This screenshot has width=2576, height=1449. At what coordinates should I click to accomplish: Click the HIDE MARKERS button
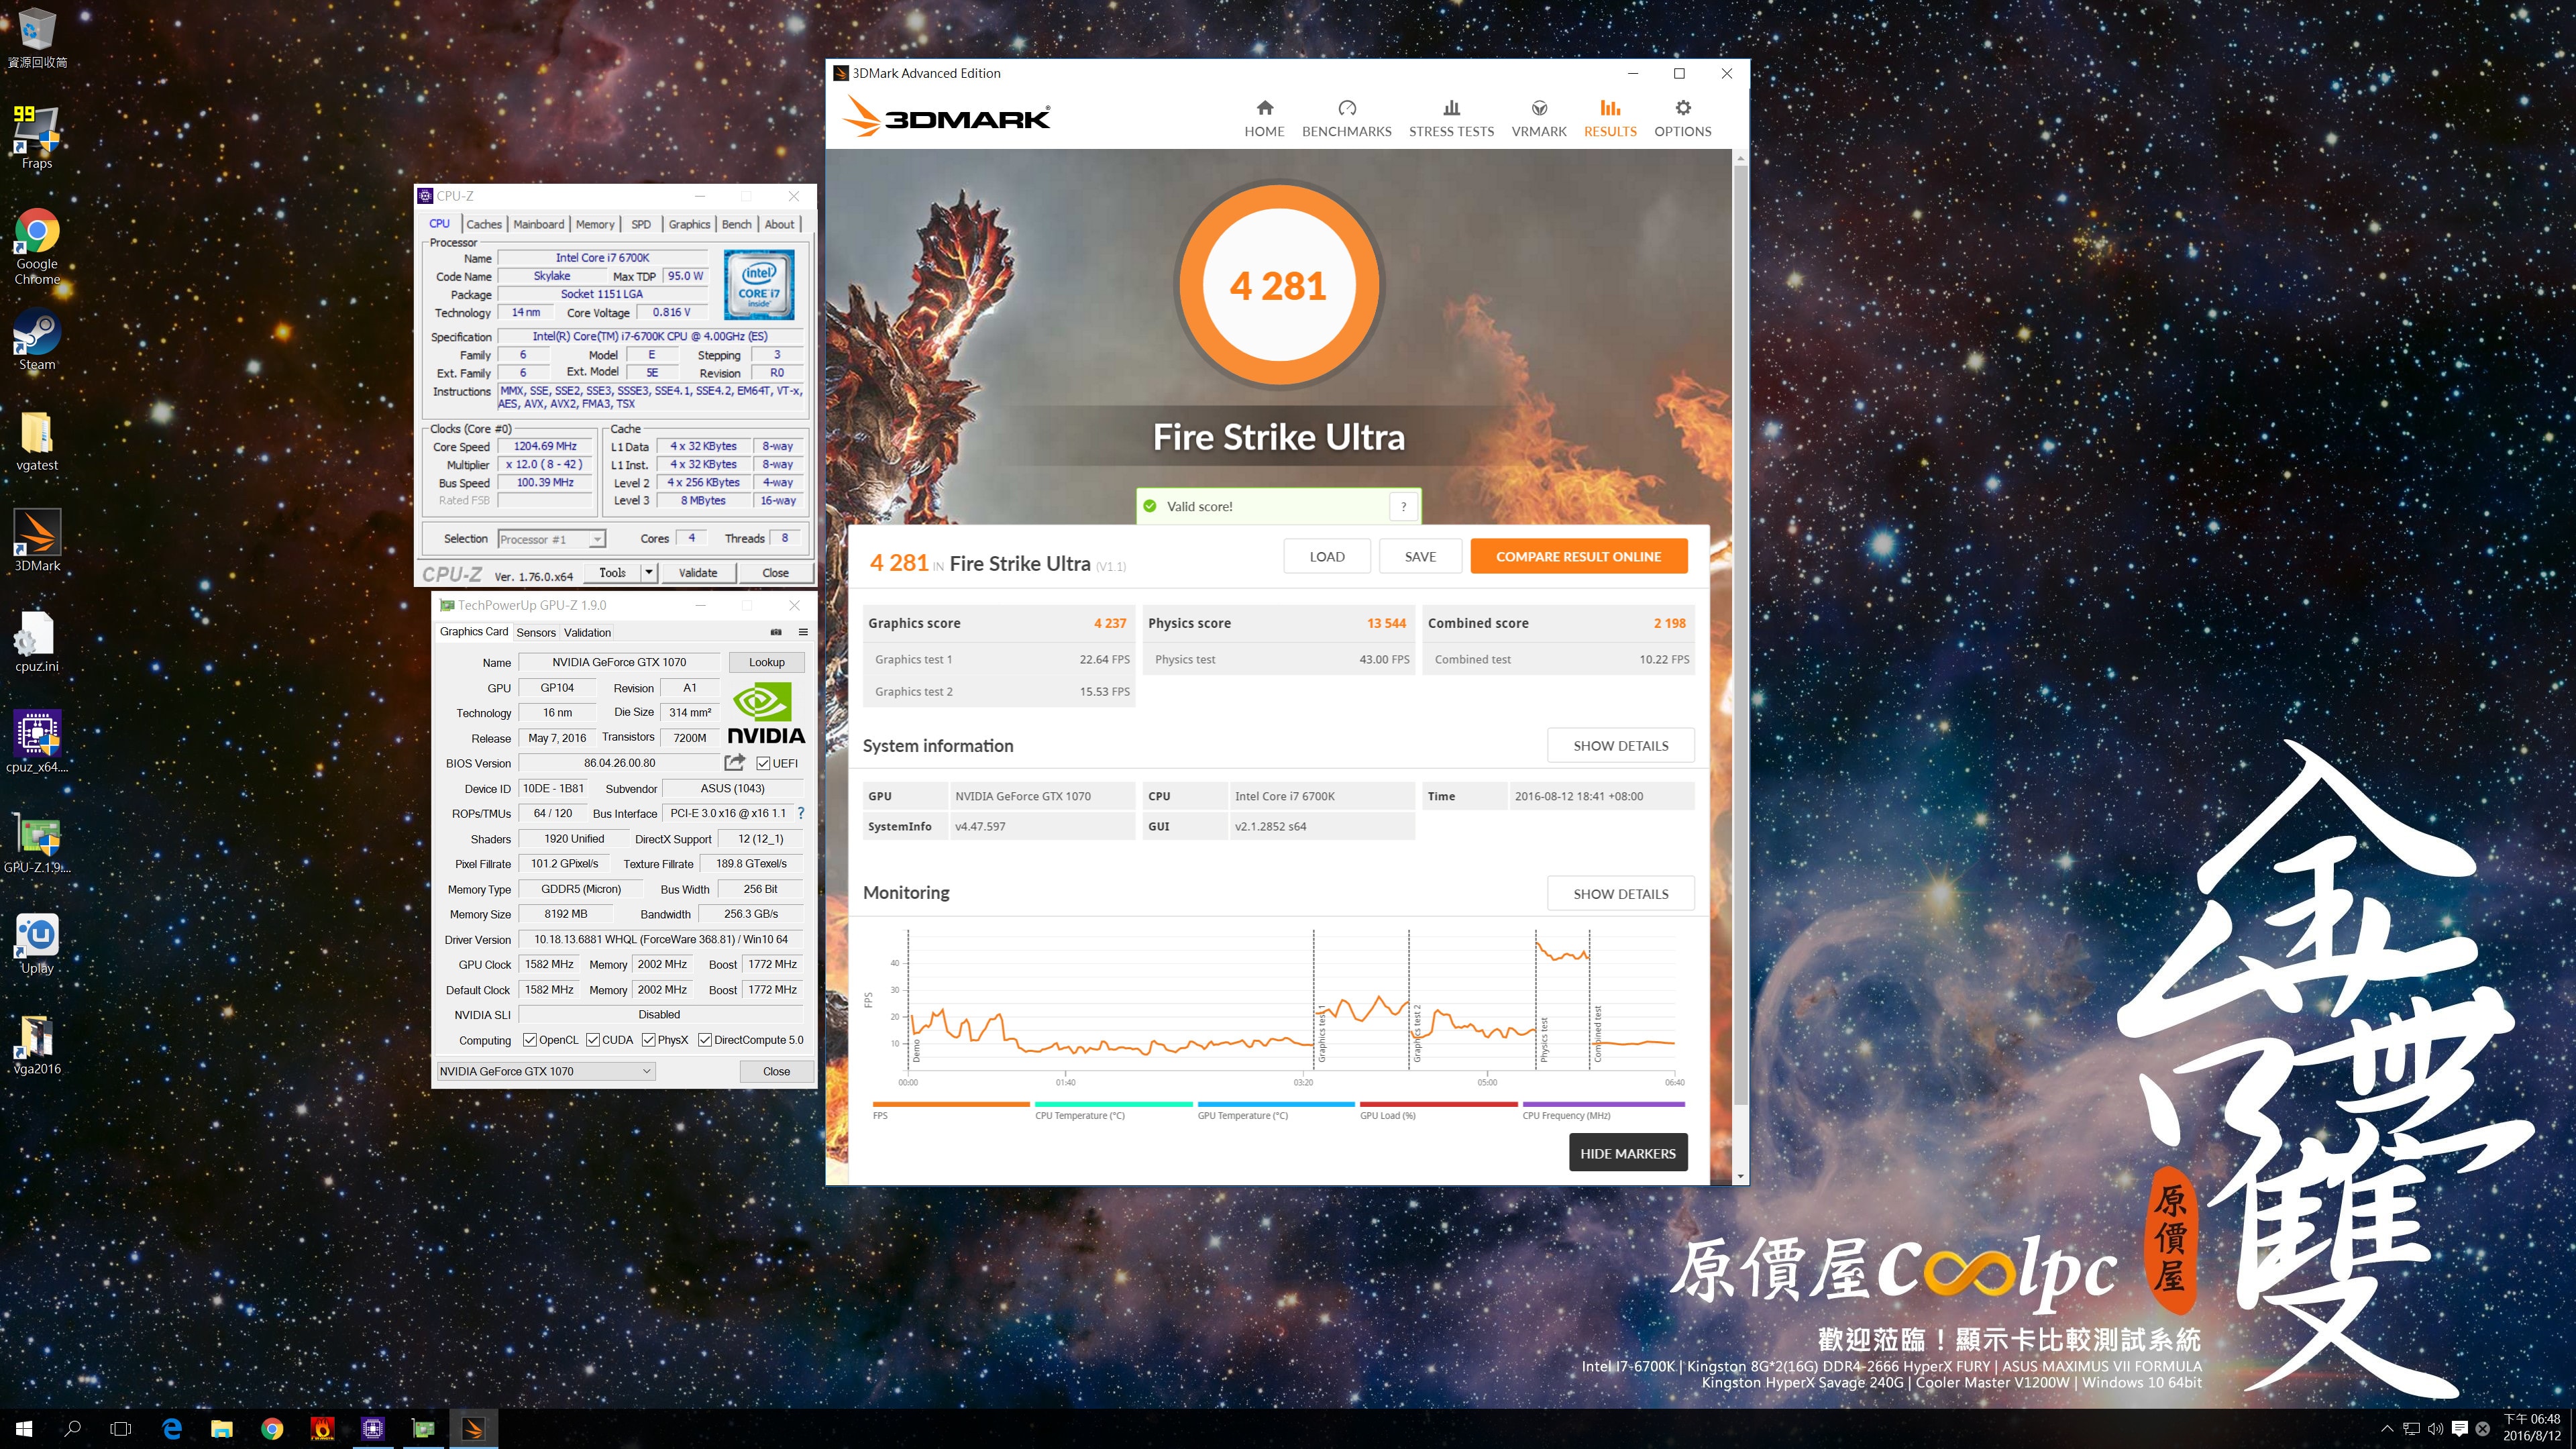(1628, 1153)
